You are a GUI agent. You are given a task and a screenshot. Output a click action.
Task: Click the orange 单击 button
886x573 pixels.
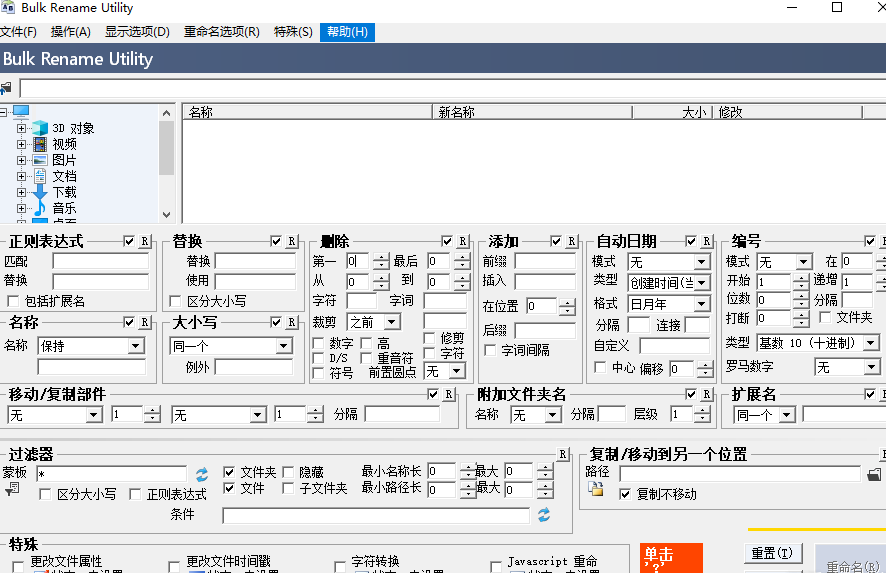pos(671,558)
